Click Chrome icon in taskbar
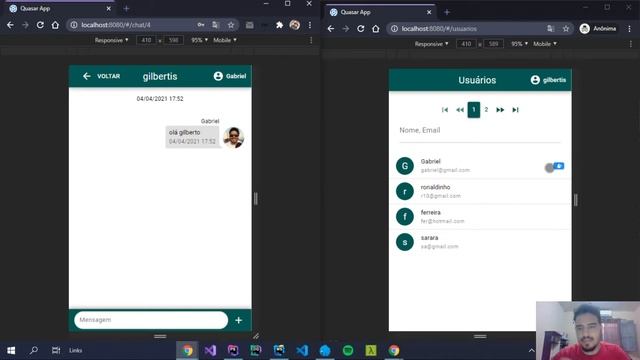 pyautogui.click(x=187, y=350)
